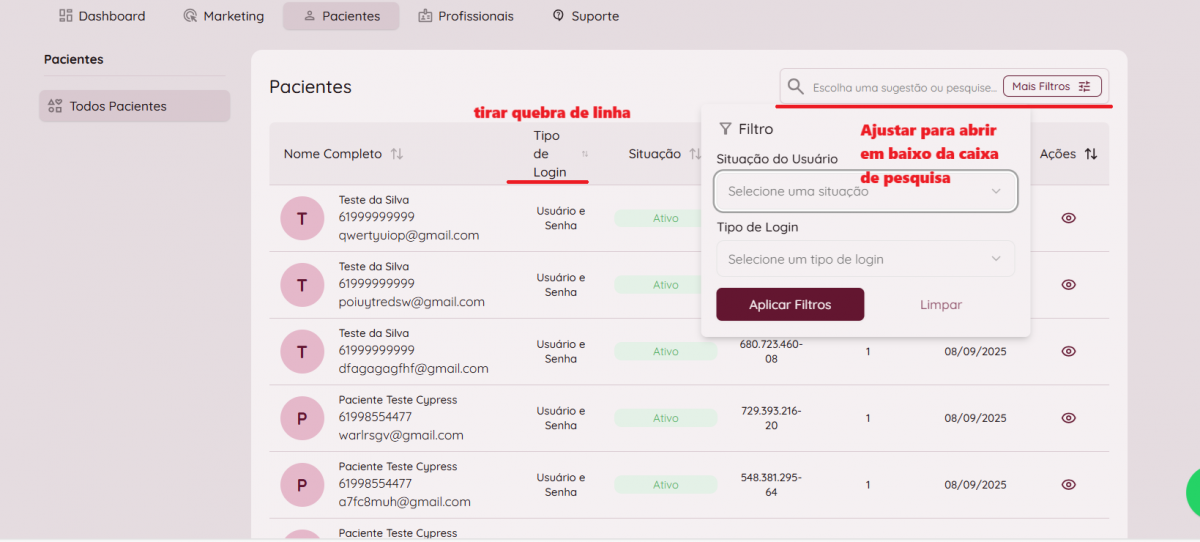Click the Todos Pacientes sidebar icon

[x=55, y=106]
